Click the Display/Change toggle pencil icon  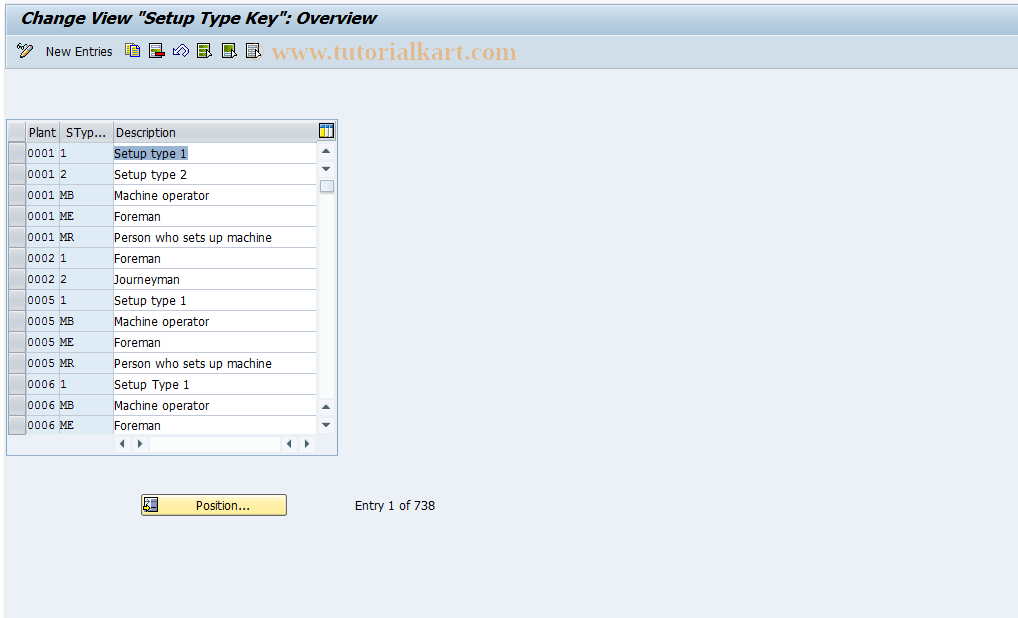point(24,51)
